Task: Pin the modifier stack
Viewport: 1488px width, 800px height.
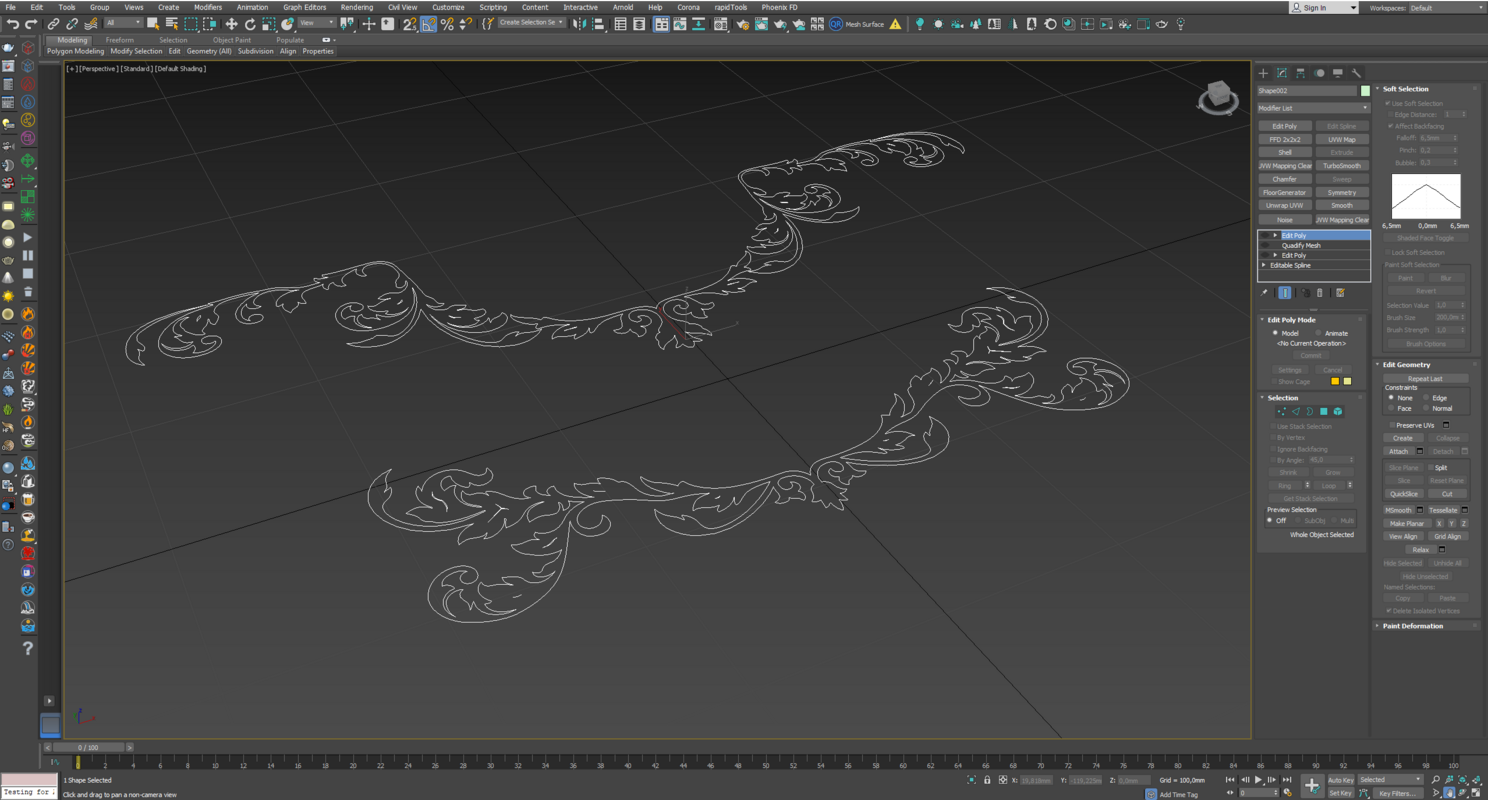Action: pos(1264,293)
